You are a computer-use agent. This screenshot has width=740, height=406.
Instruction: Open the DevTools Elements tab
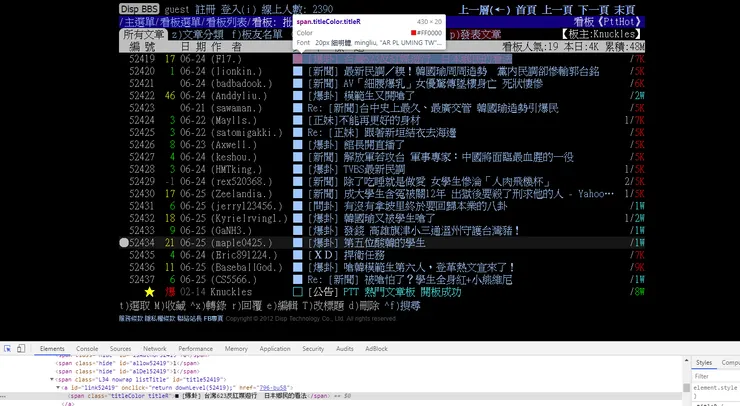pos(52,349)
